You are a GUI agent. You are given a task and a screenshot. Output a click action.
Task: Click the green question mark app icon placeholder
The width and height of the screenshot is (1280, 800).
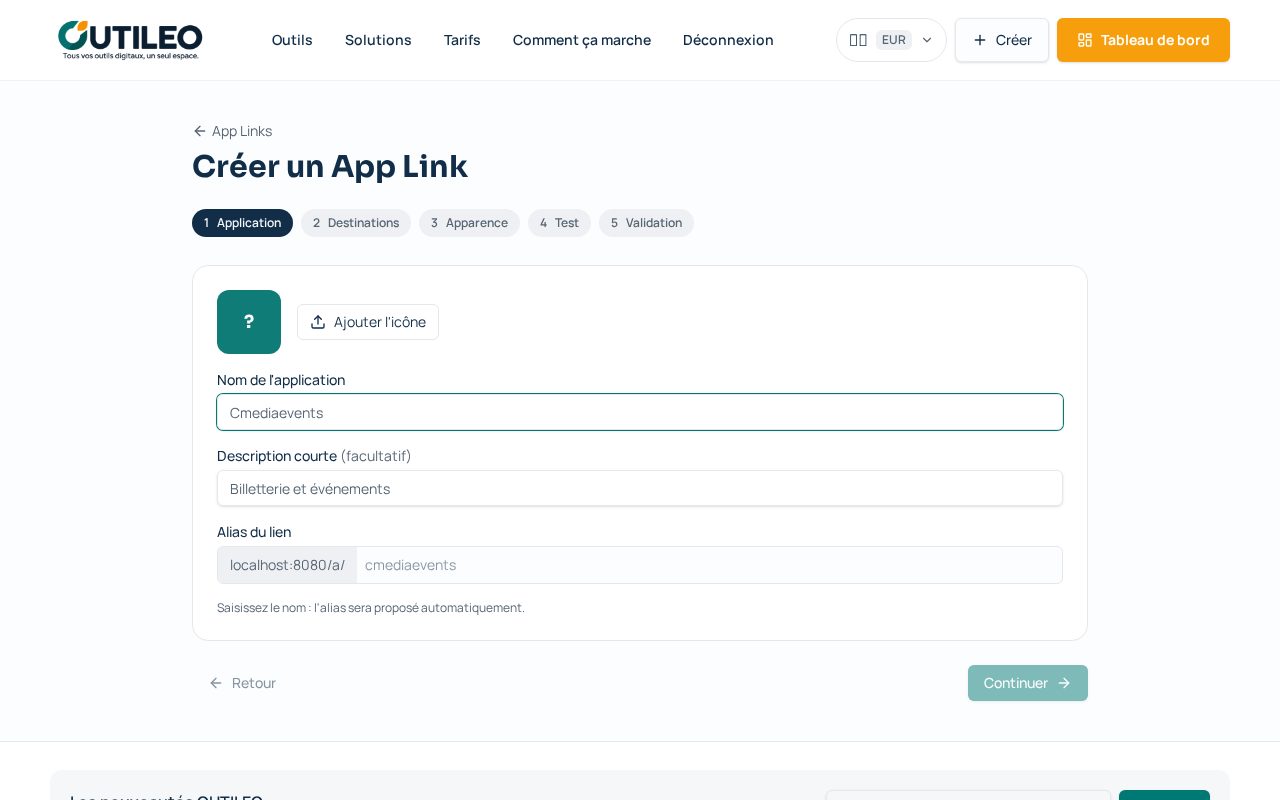(249, 322)
